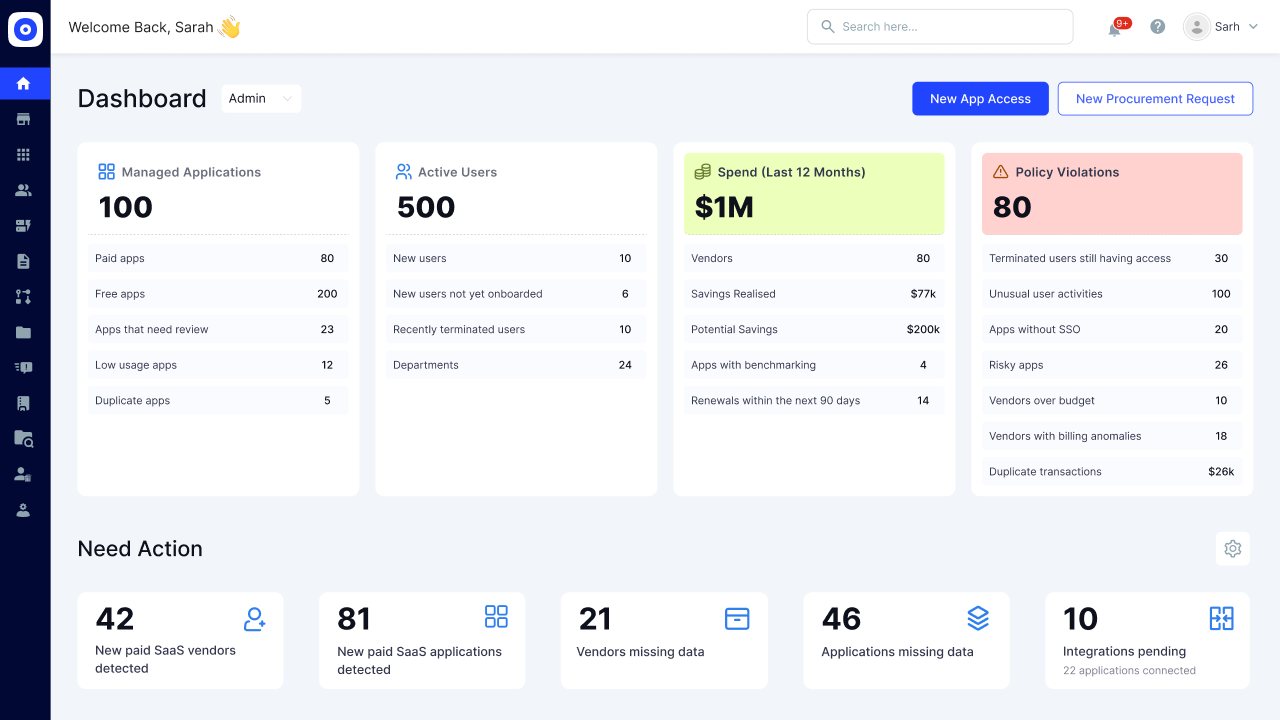The height and width of the screenshot is (720, 1280).
Task: Click the circular app logo top-left
Action: click(25, 29)
